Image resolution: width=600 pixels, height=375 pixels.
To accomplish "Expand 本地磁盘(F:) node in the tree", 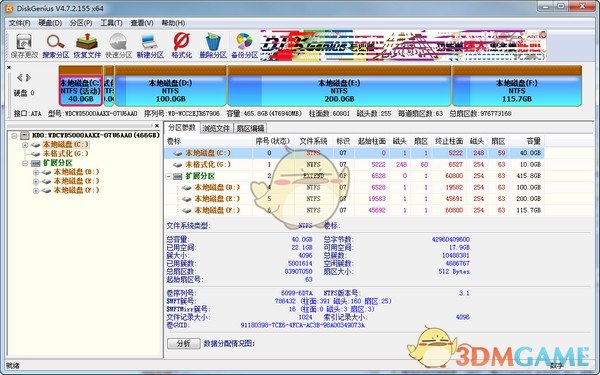I will pyautogui.click(x=36, y=191).
